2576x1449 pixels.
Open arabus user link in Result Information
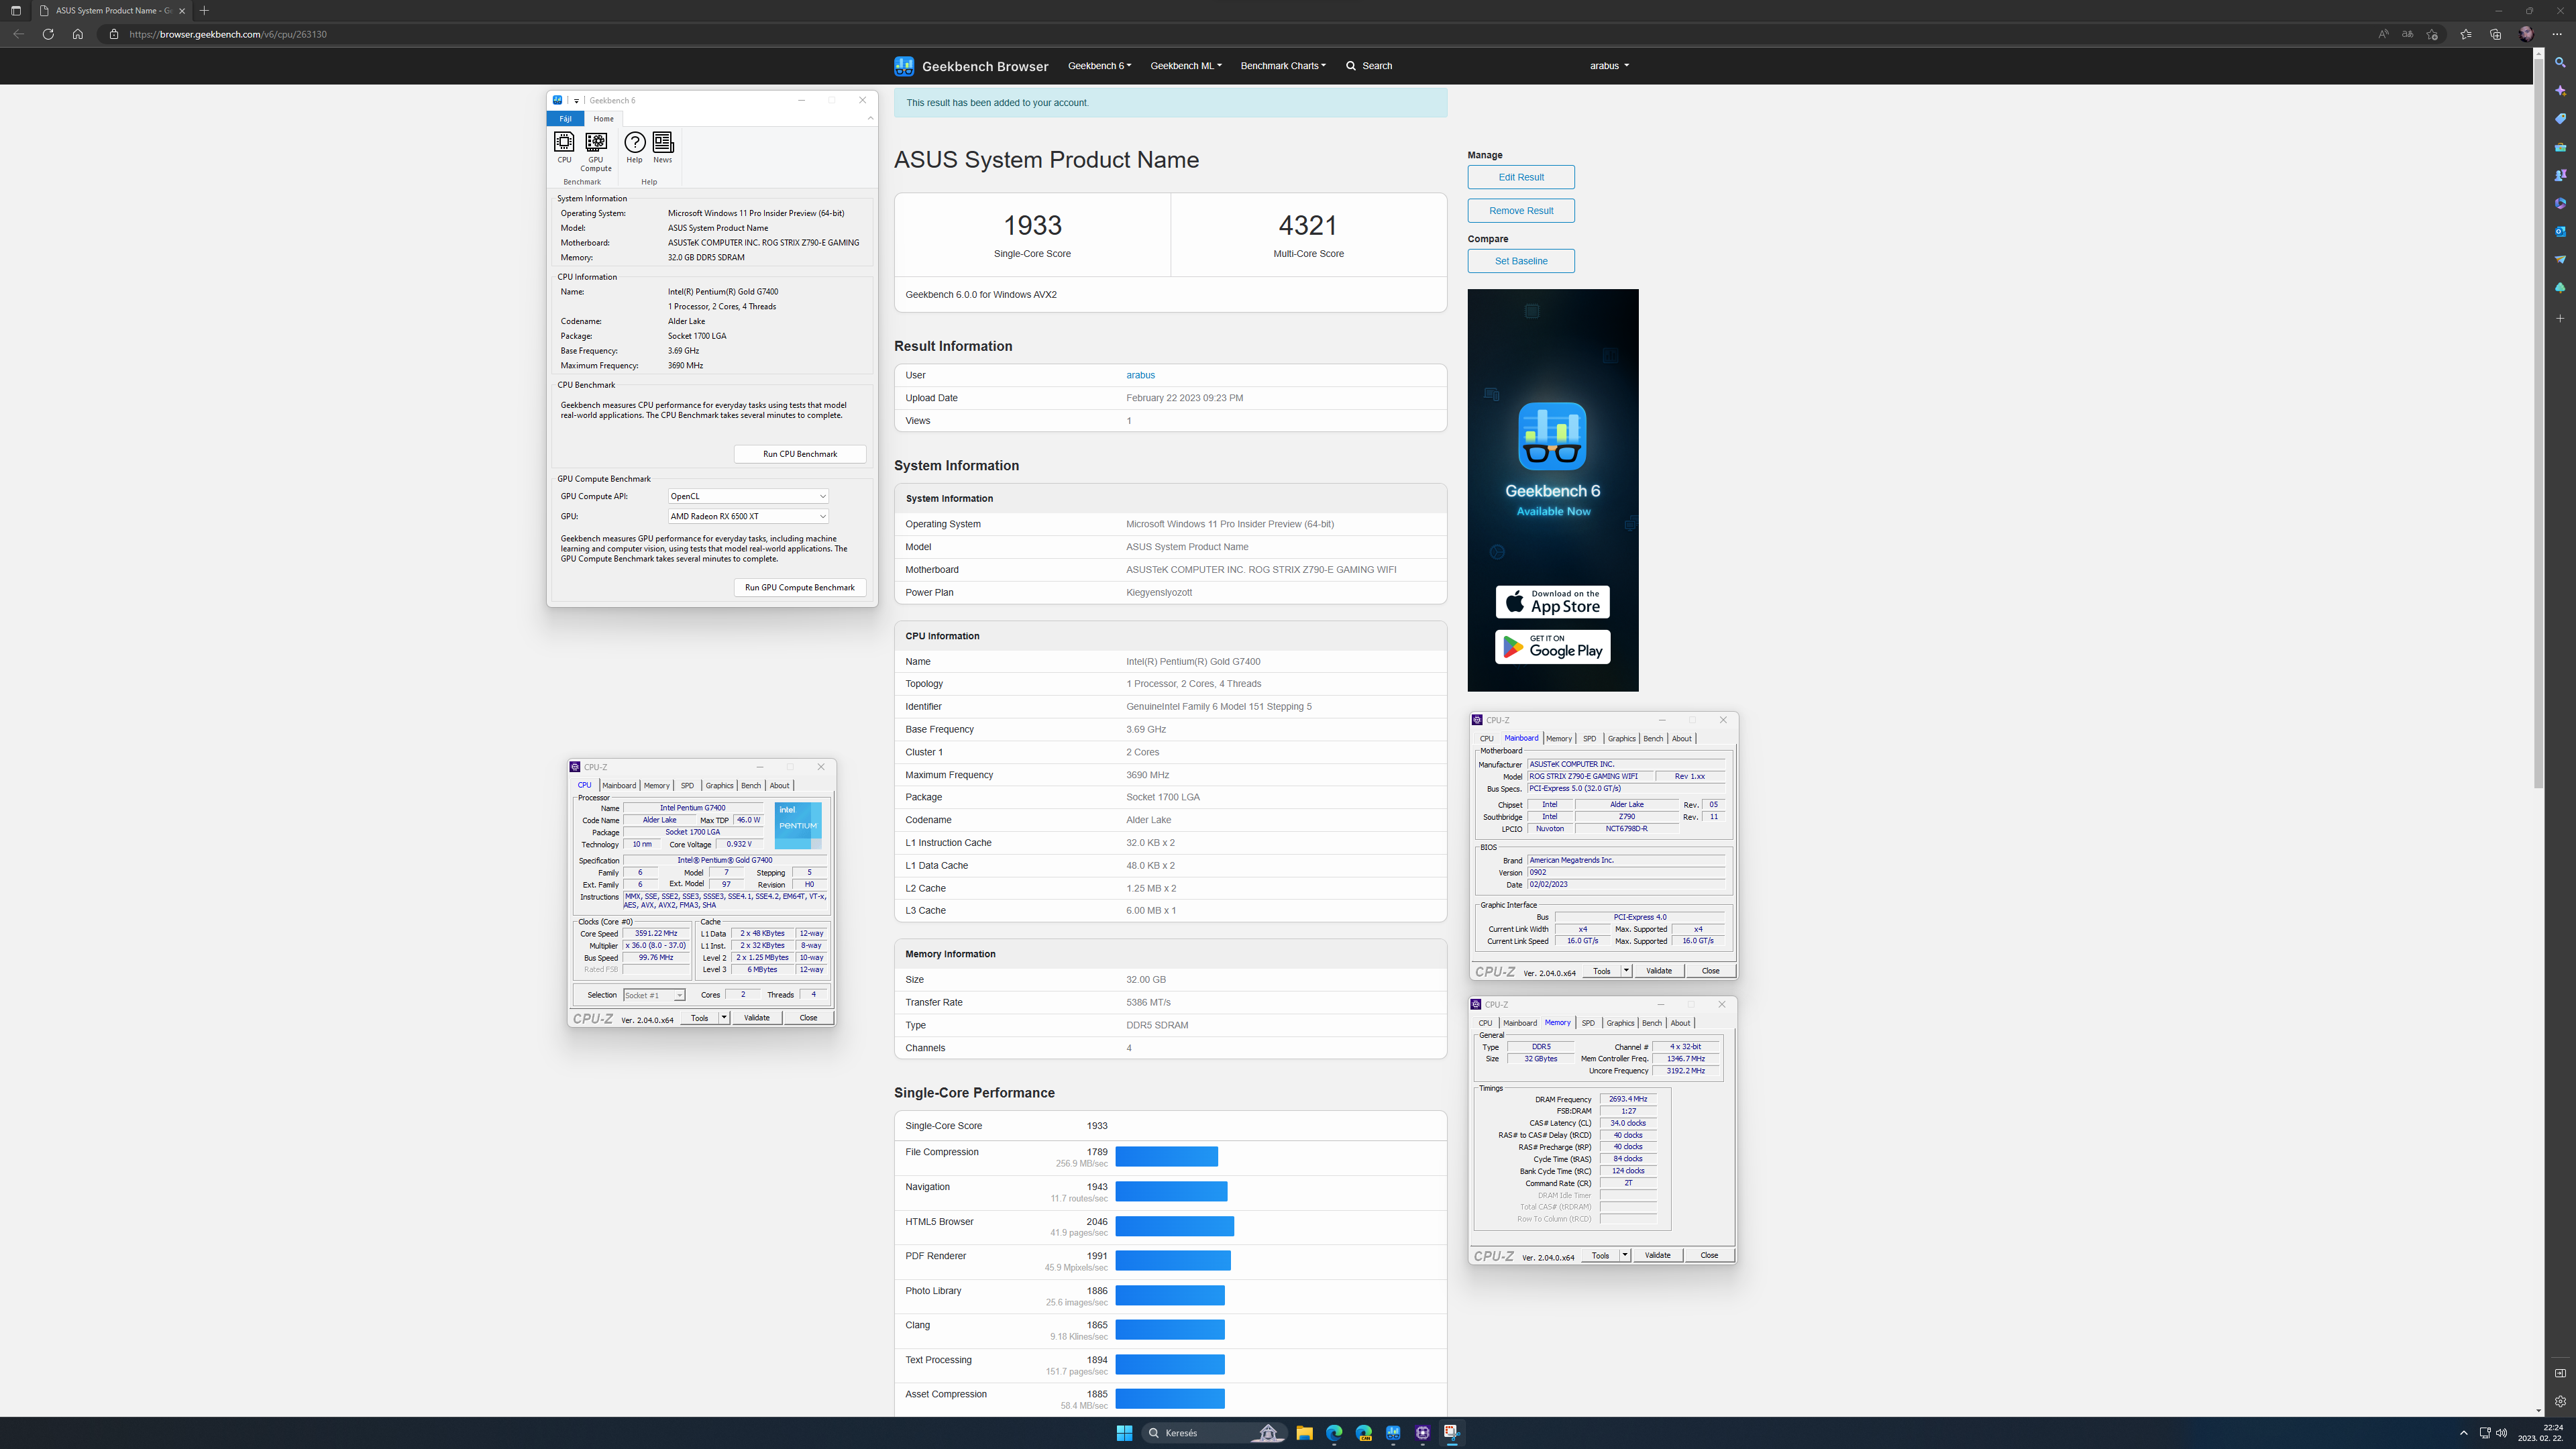point(1140,375)
